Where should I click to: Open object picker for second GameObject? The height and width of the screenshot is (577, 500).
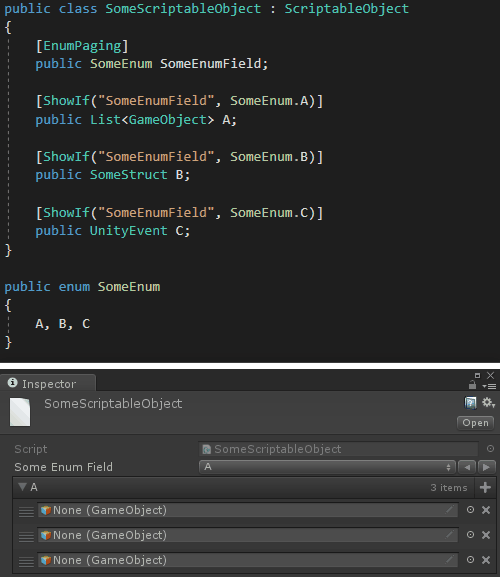click(x=470, y=535)
